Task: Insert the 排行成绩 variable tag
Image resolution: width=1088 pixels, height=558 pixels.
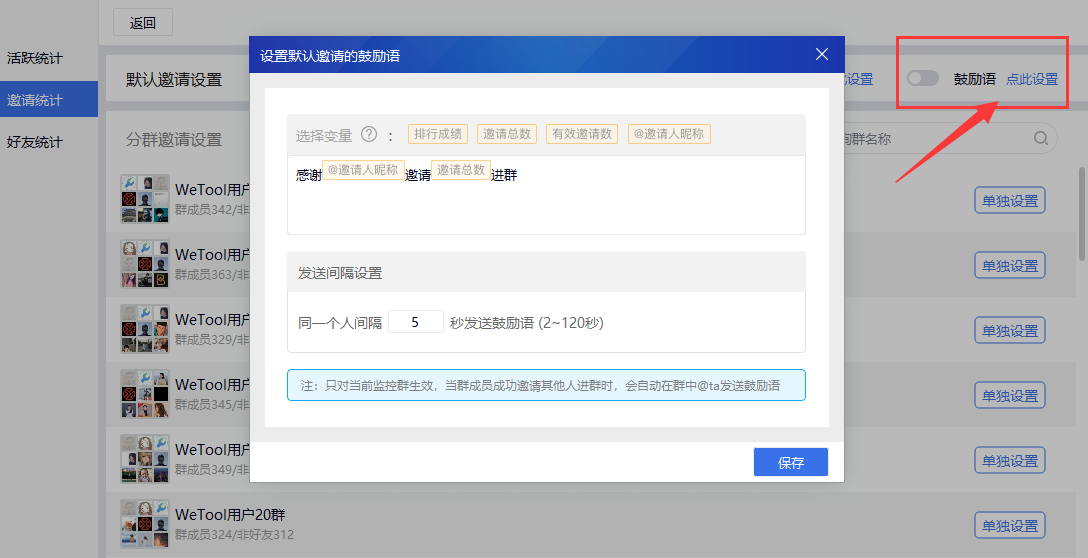Action: point(438,134)
